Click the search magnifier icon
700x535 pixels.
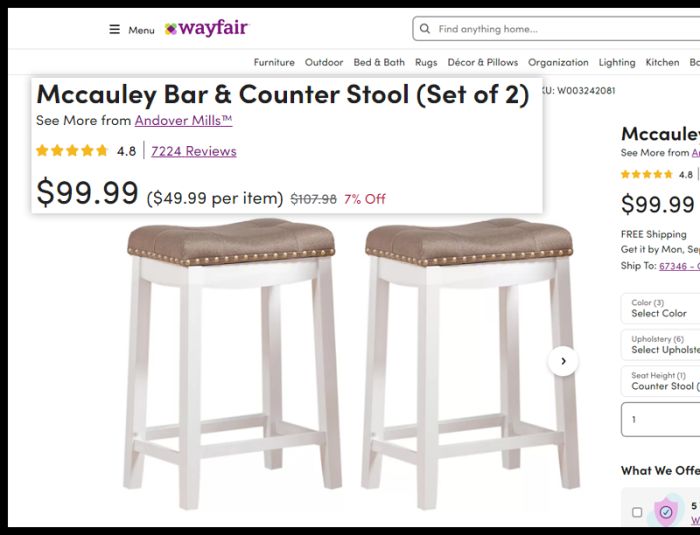click(x=425, y=29)
